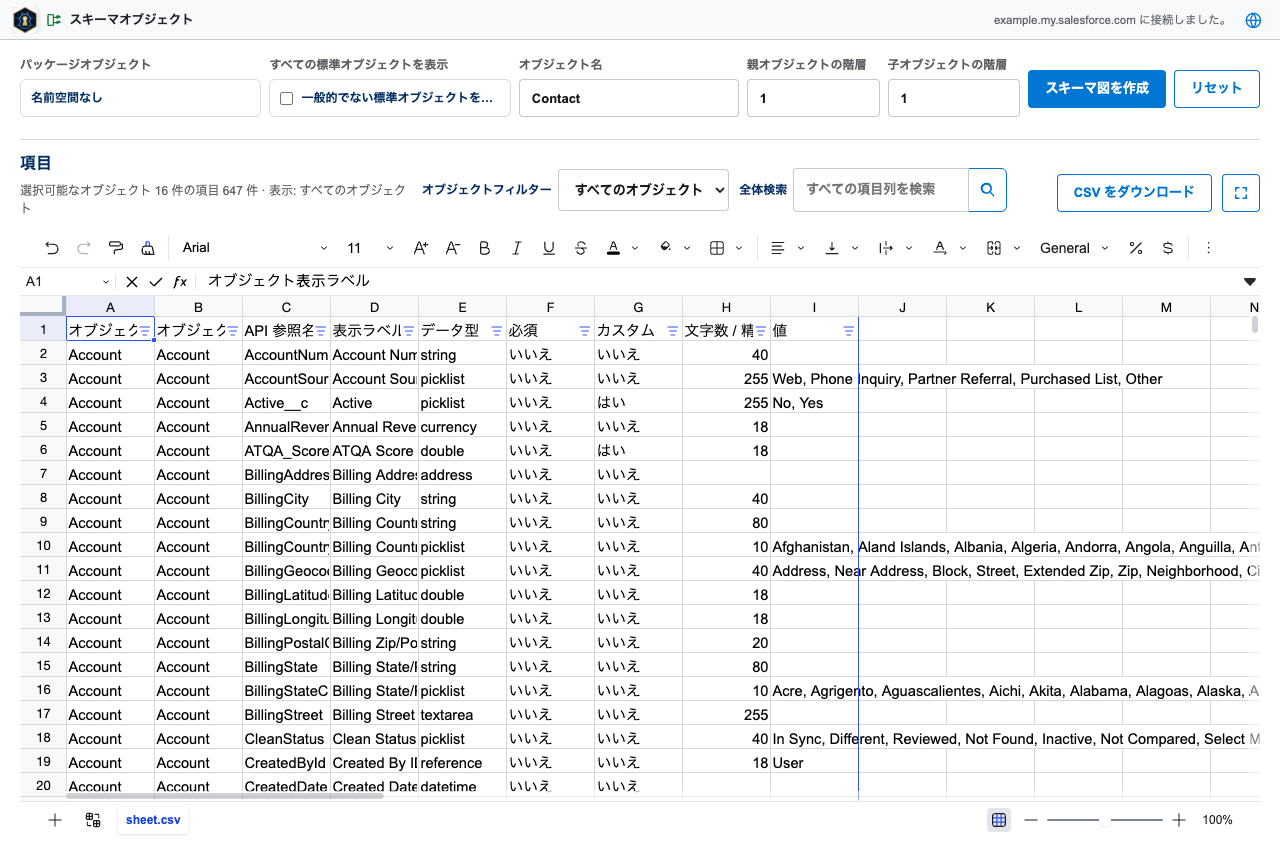1280x858 pixels.
Task: Increase font size with A+ icon
Action: click(x=420, y=248)
